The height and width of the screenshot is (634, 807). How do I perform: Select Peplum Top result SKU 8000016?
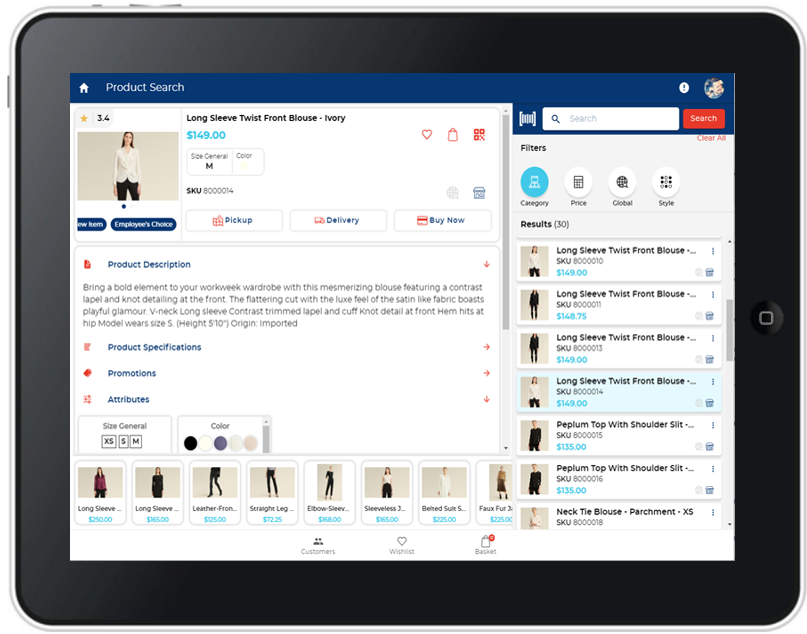tap(619, 480)
